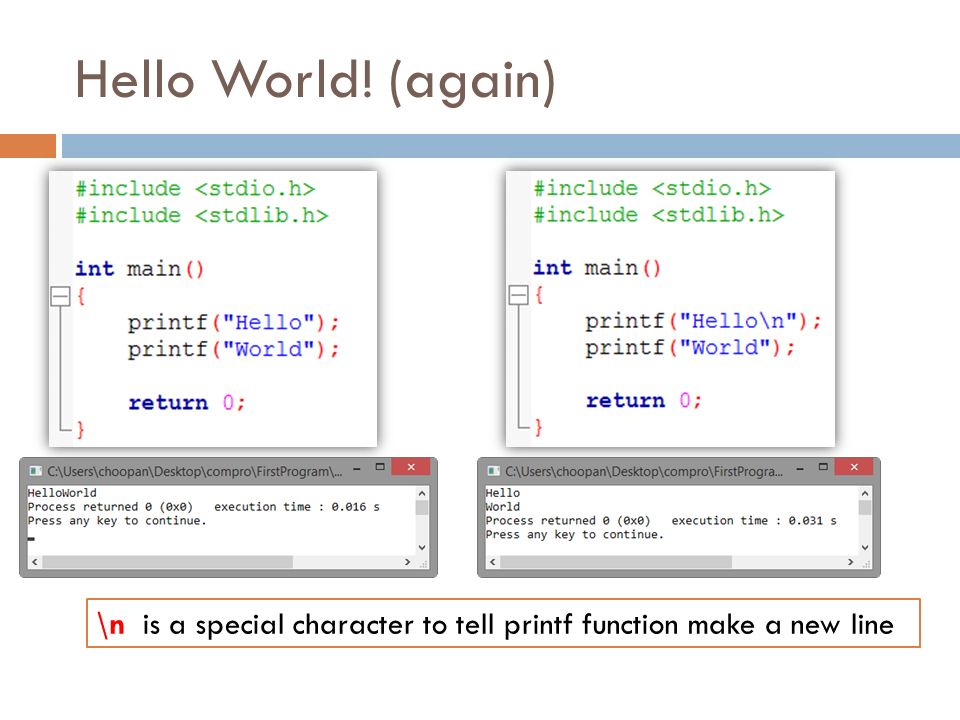
Task: Click left arrow of right console horizontal scrollbar
Action: pos(493,562)
